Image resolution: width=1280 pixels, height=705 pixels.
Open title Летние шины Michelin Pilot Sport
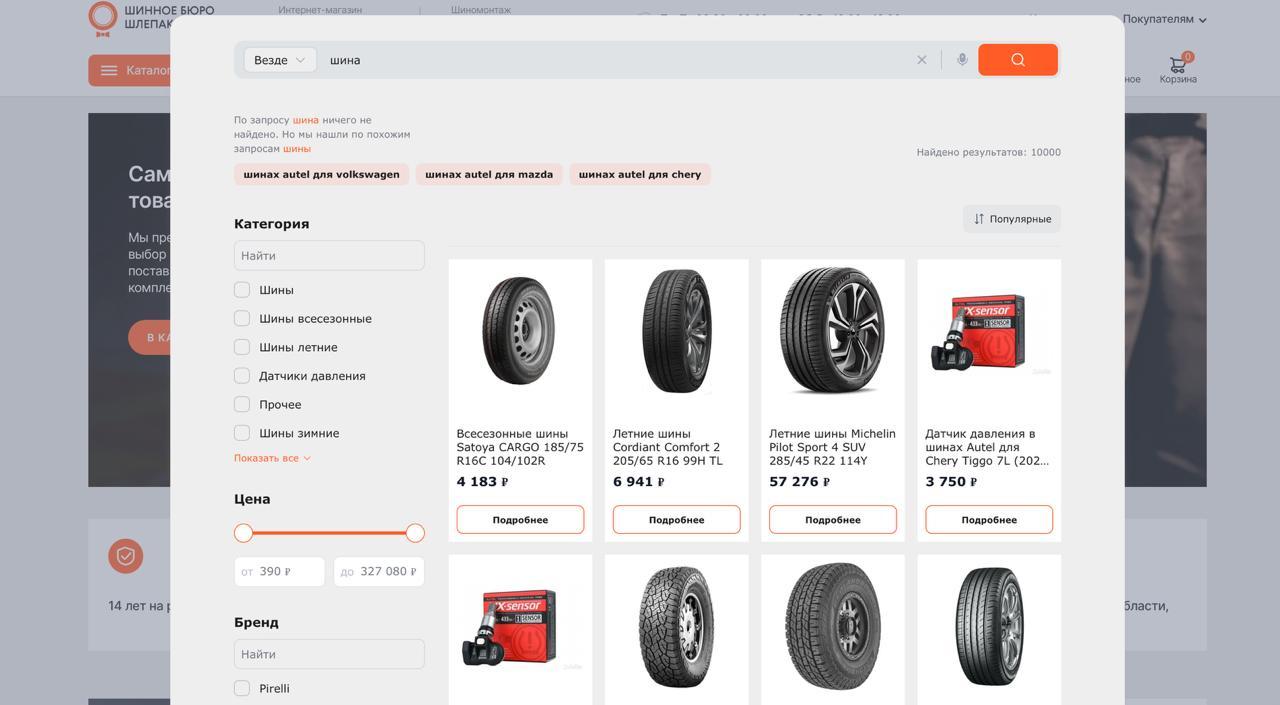pyautogui.click(x=832, y=447)
